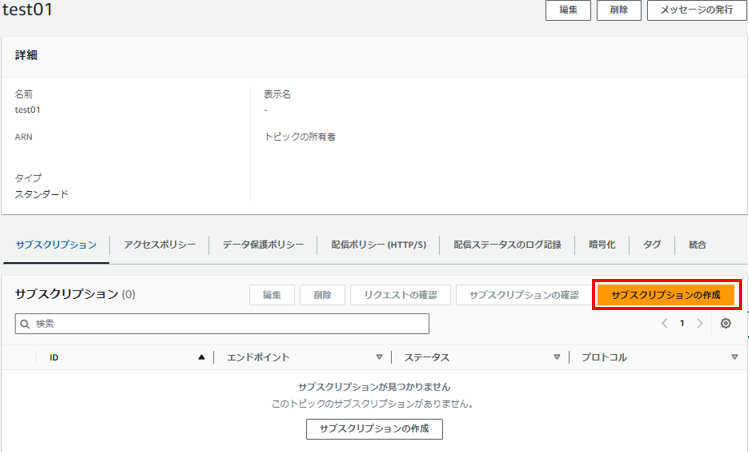Viewport: 749px width, 452px height.
Task: Click the ARN label
Action: [23, 137]
